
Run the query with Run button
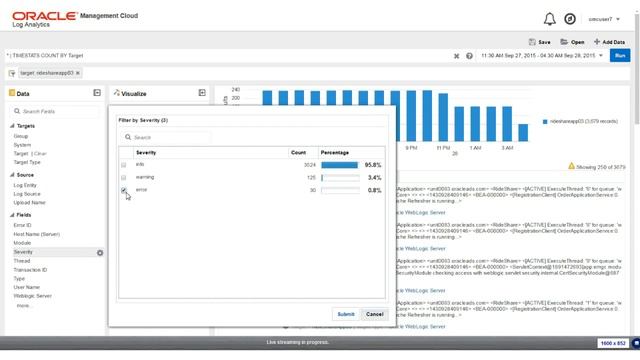coord(620,56)
